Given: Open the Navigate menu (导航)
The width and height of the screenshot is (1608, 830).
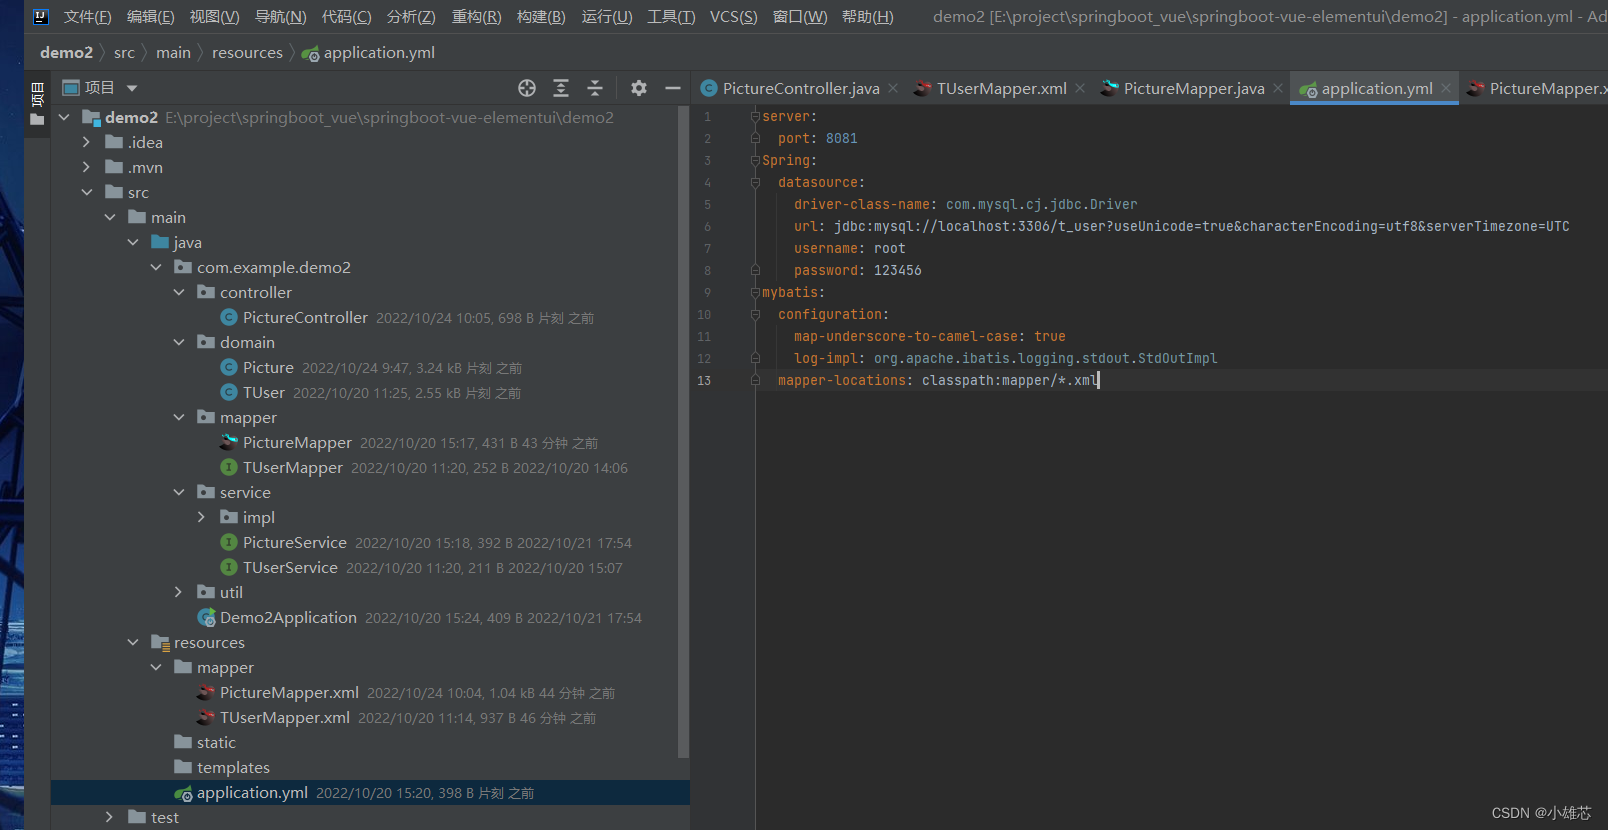Looking at the screenshot, I should pyautogui.click(x=280, y=17).
